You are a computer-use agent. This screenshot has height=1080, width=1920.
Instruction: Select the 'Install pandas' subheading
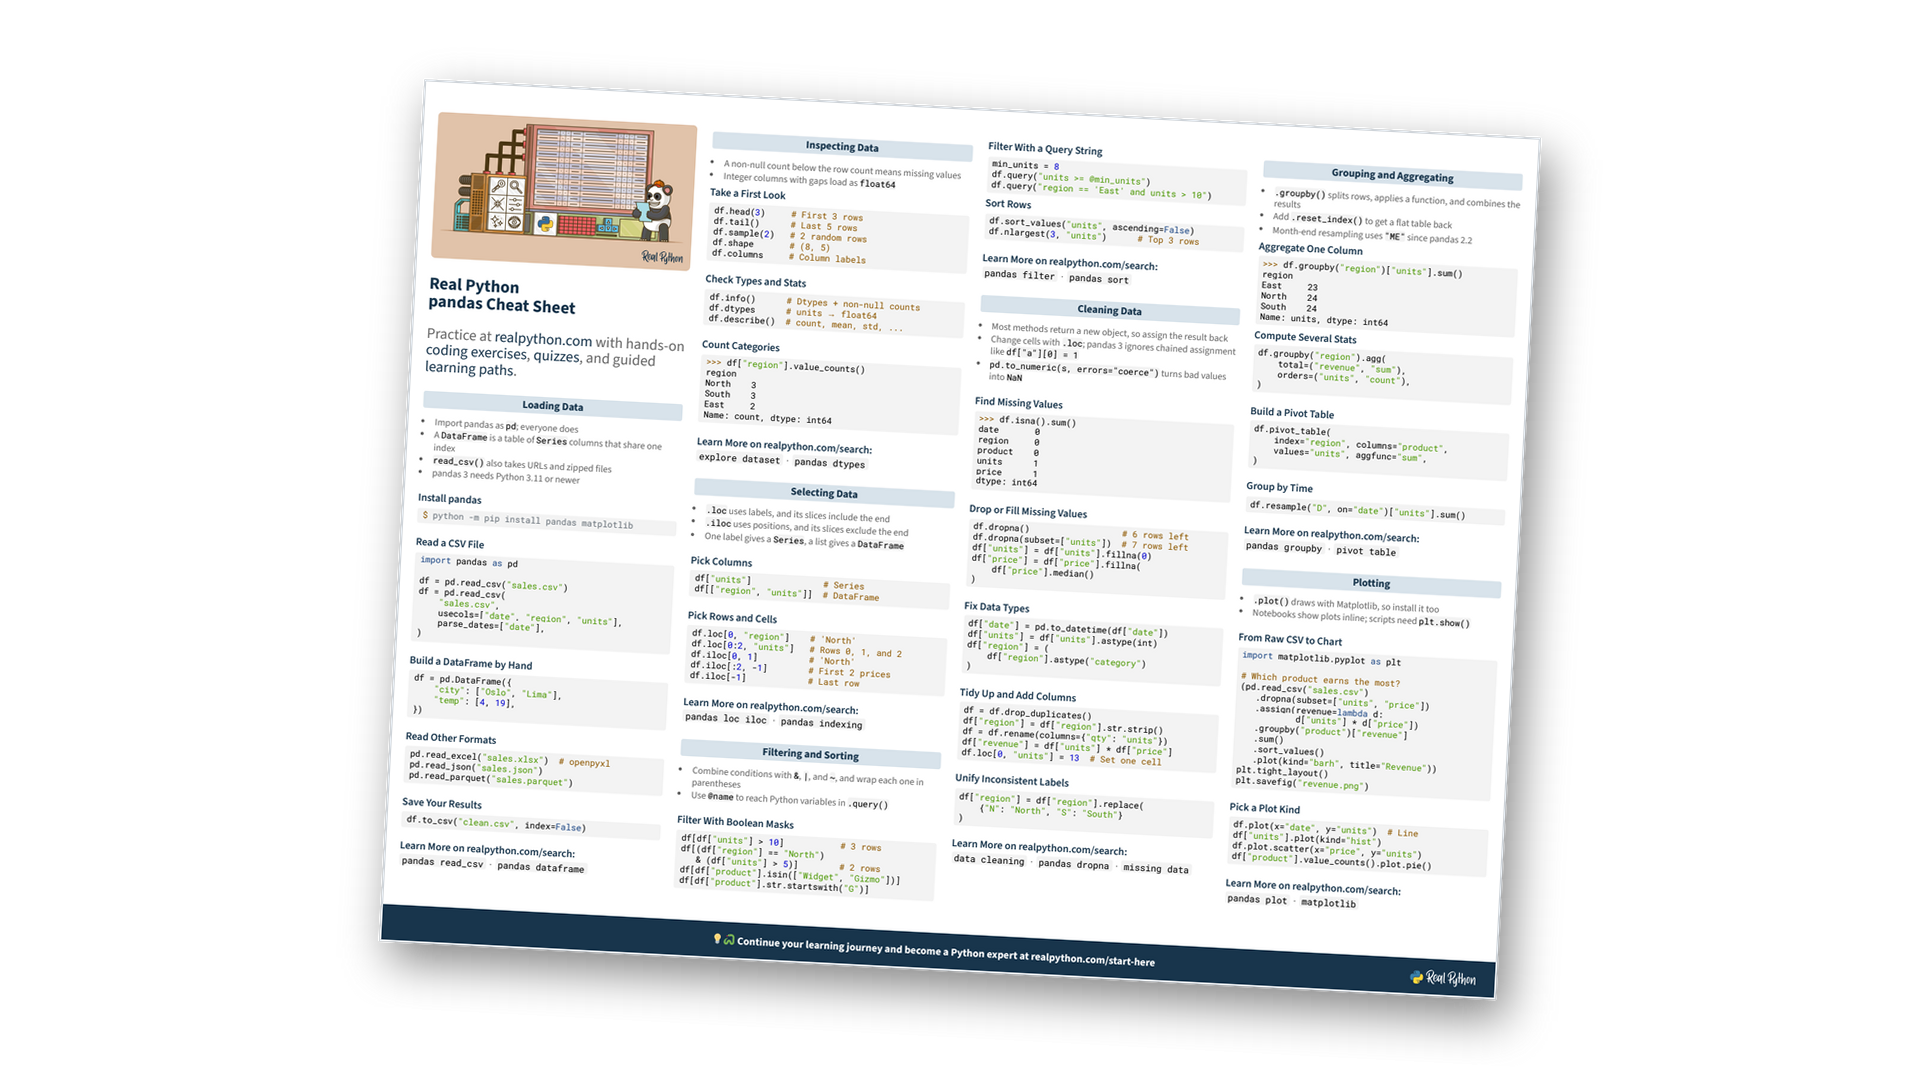click(449, 498)
